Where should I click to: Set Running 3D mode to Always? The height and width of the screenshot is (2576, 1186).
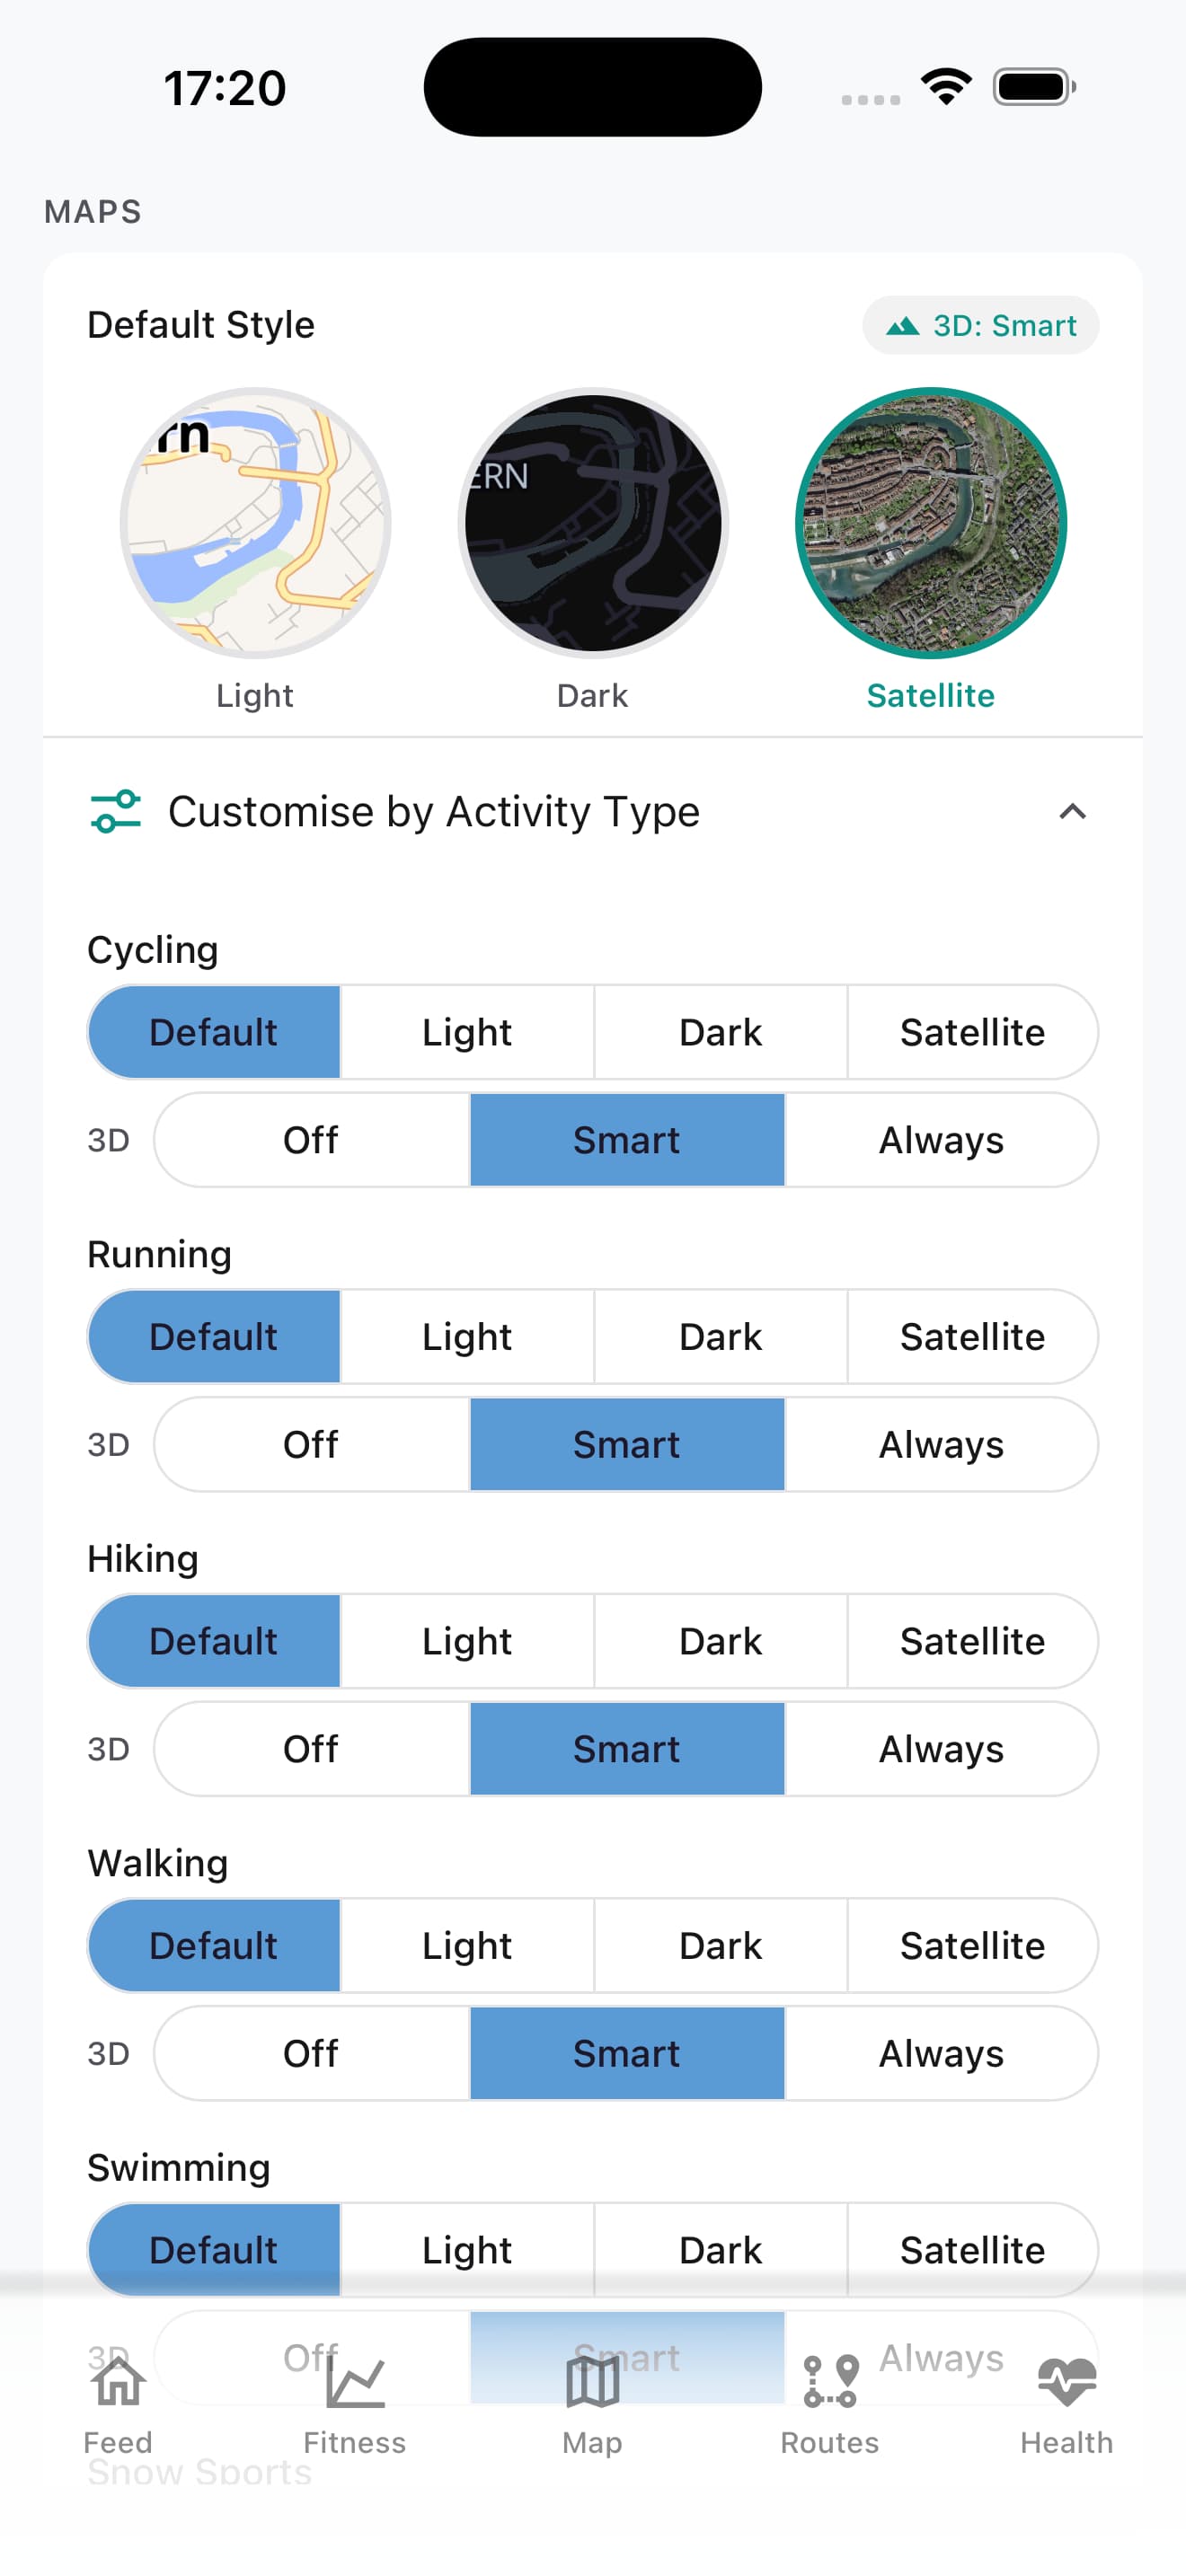tap(941, 1444)
